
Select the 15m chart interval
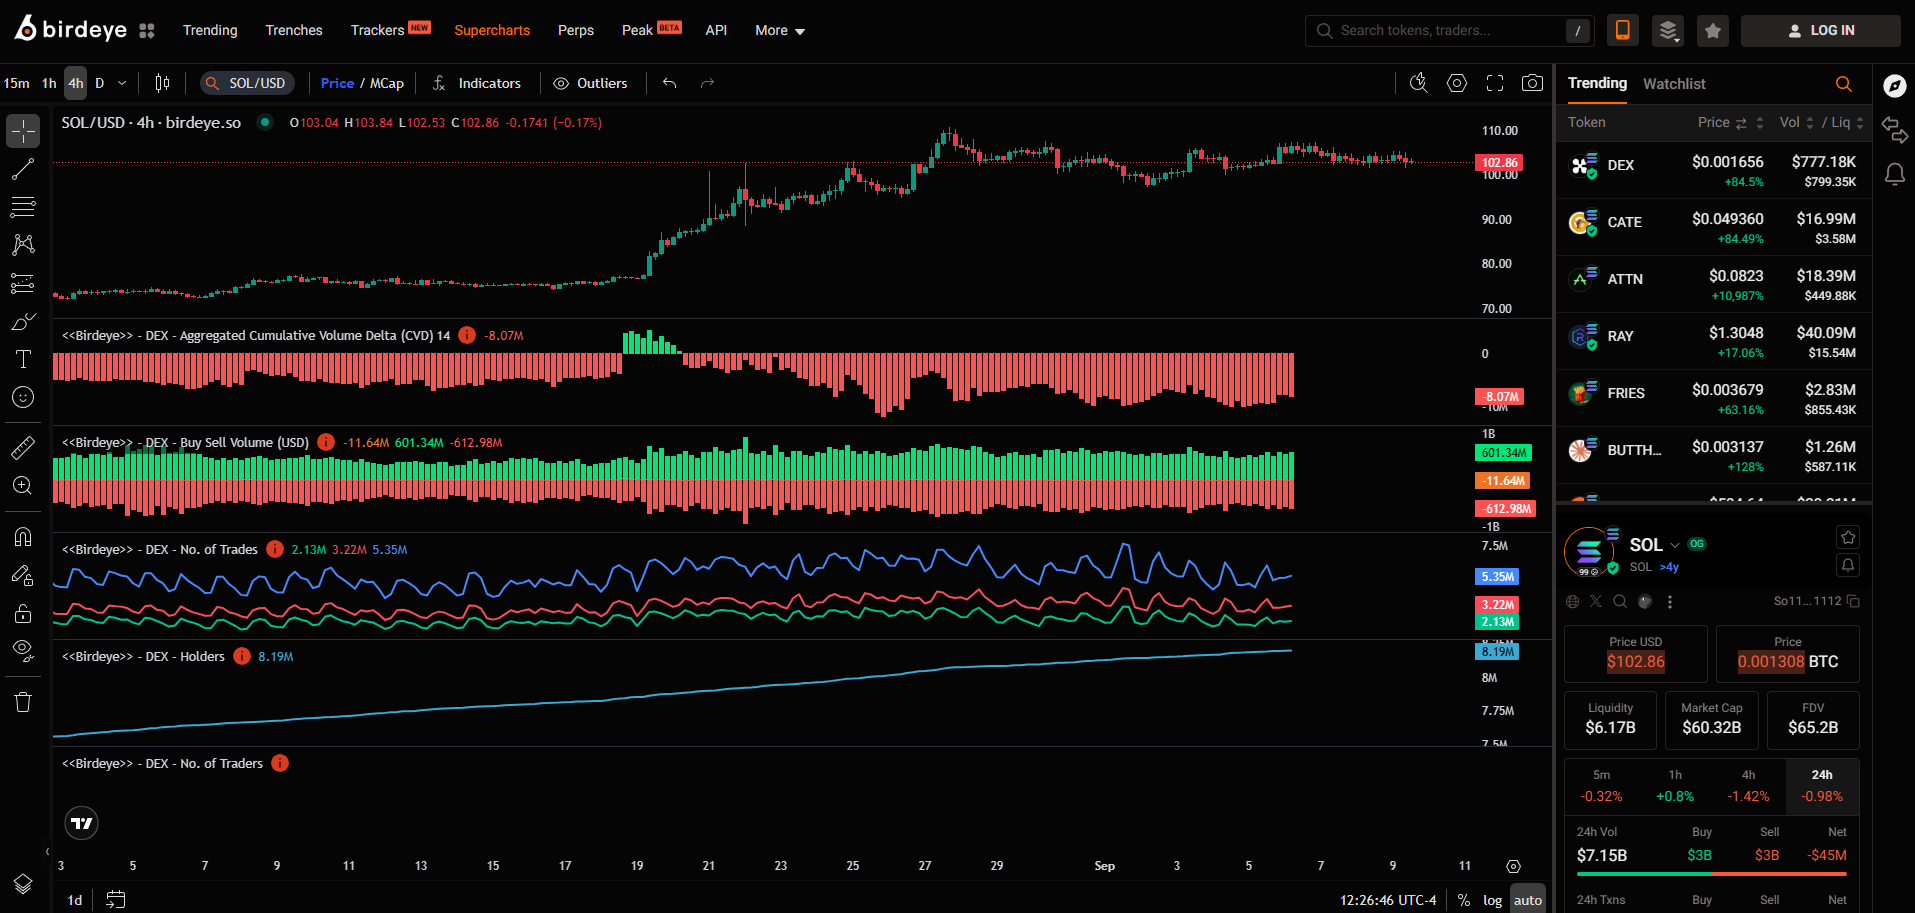[17, 83]
